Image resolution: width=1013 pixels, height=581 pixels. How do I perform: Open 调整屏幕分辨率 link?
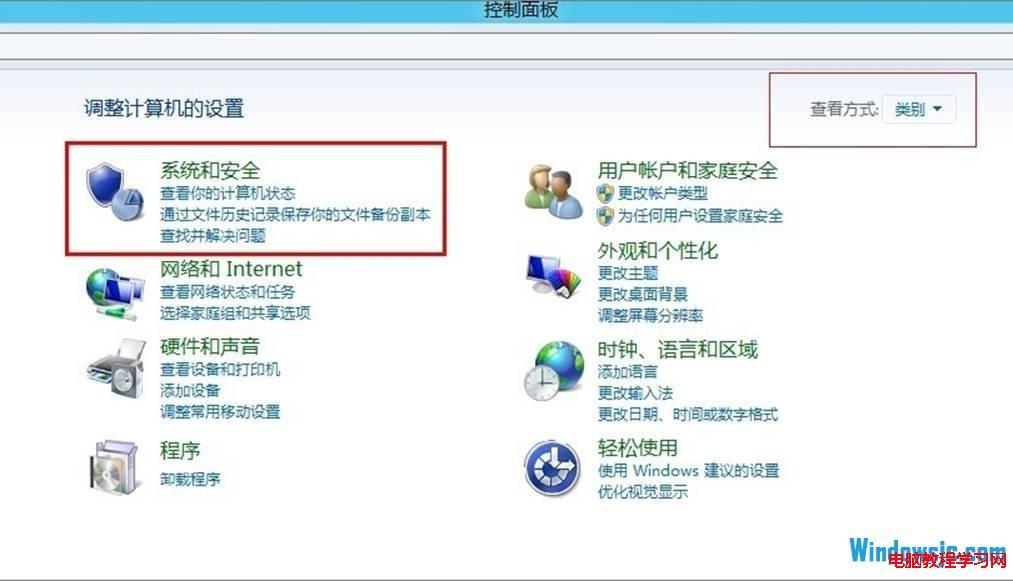click(x=650, y=316)
